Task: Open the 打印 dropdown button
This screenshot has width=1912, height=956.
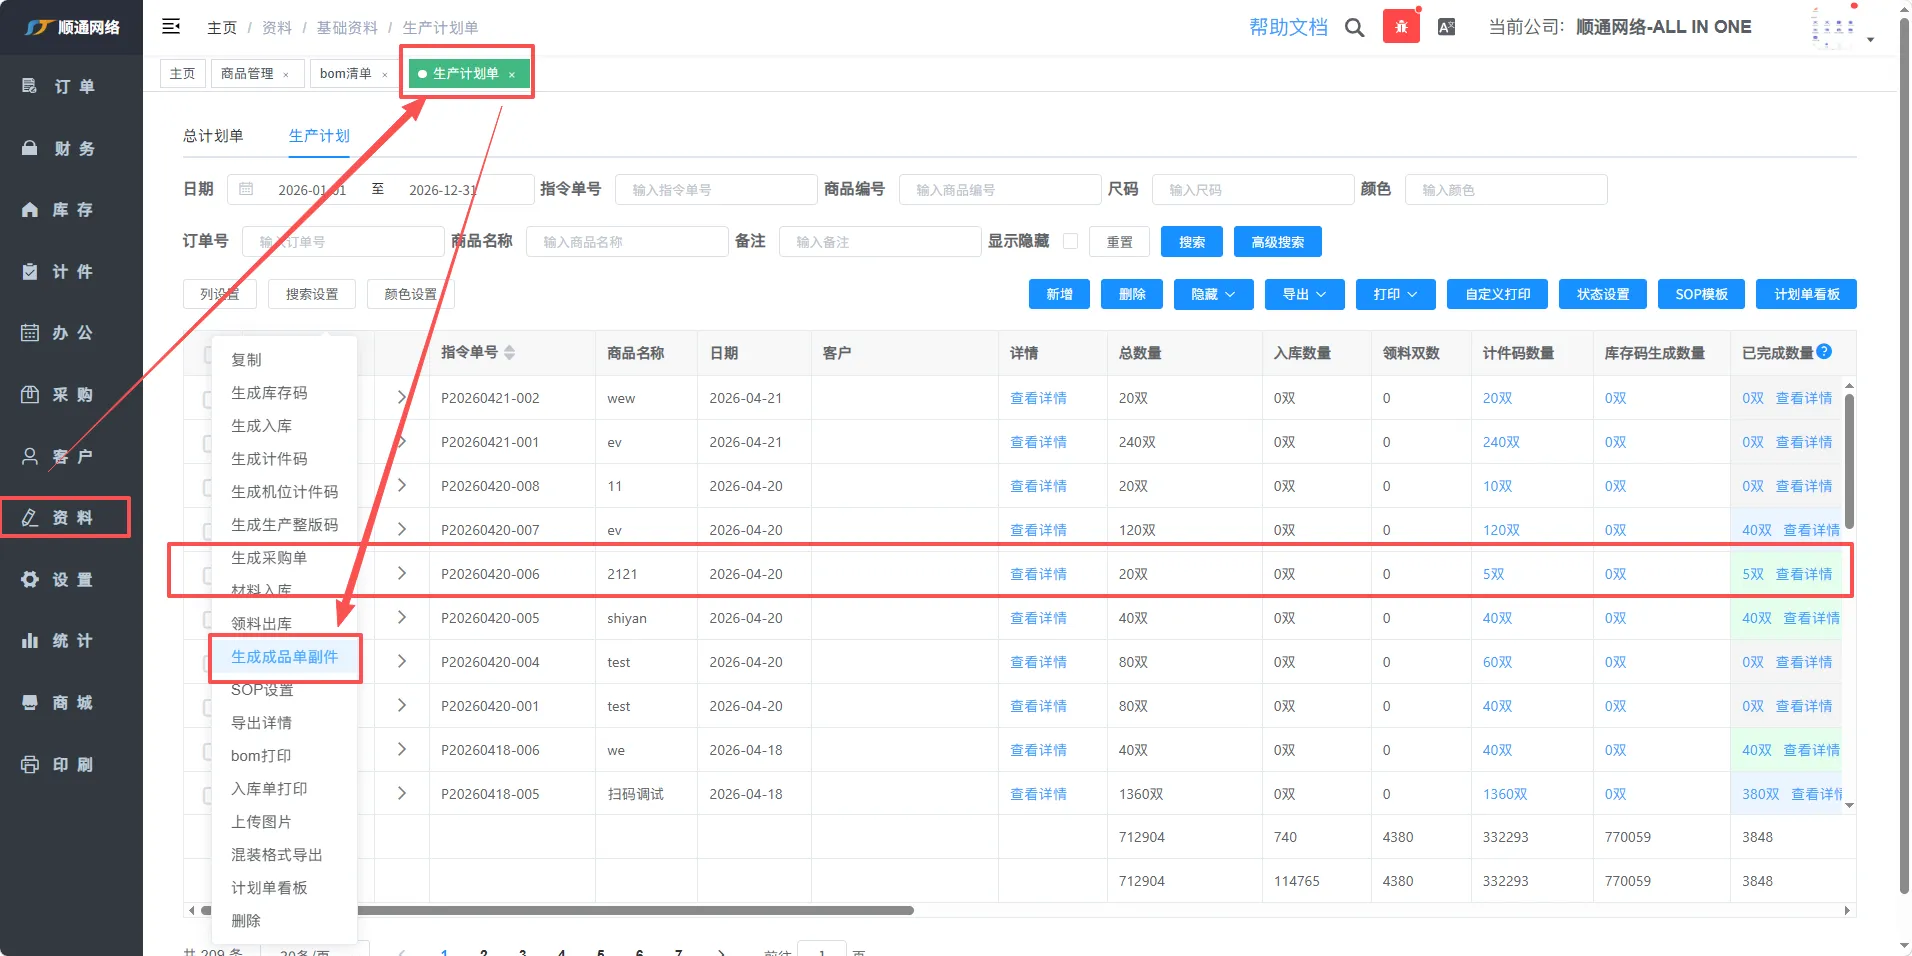Action: pyautogui.click(x=1395, y=294)
